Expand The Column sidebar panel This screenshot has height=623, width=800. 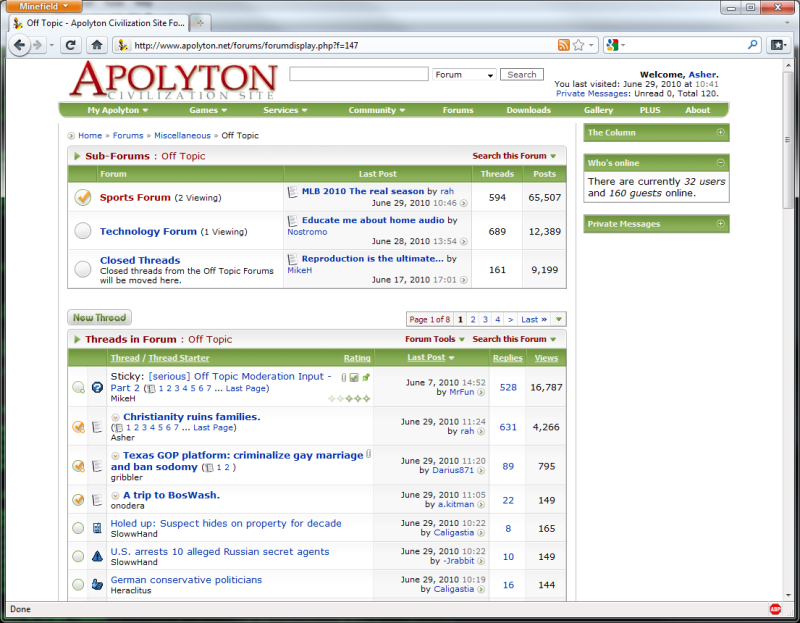[x=720, y=132]
